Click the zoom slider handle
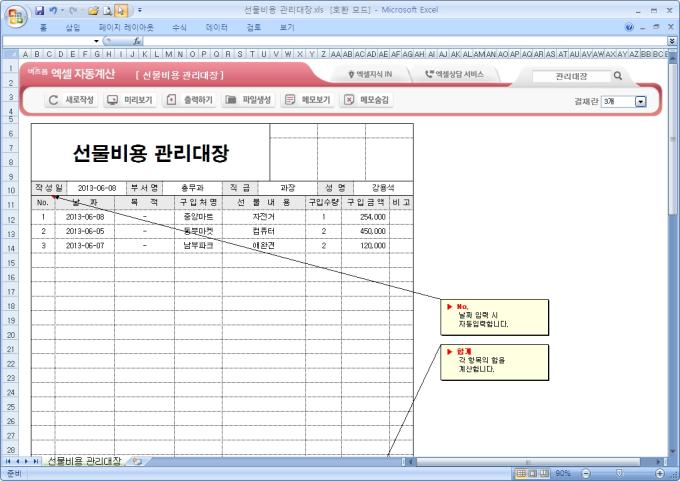This screenshot has width=680, height=481. (x=619, y=473)
